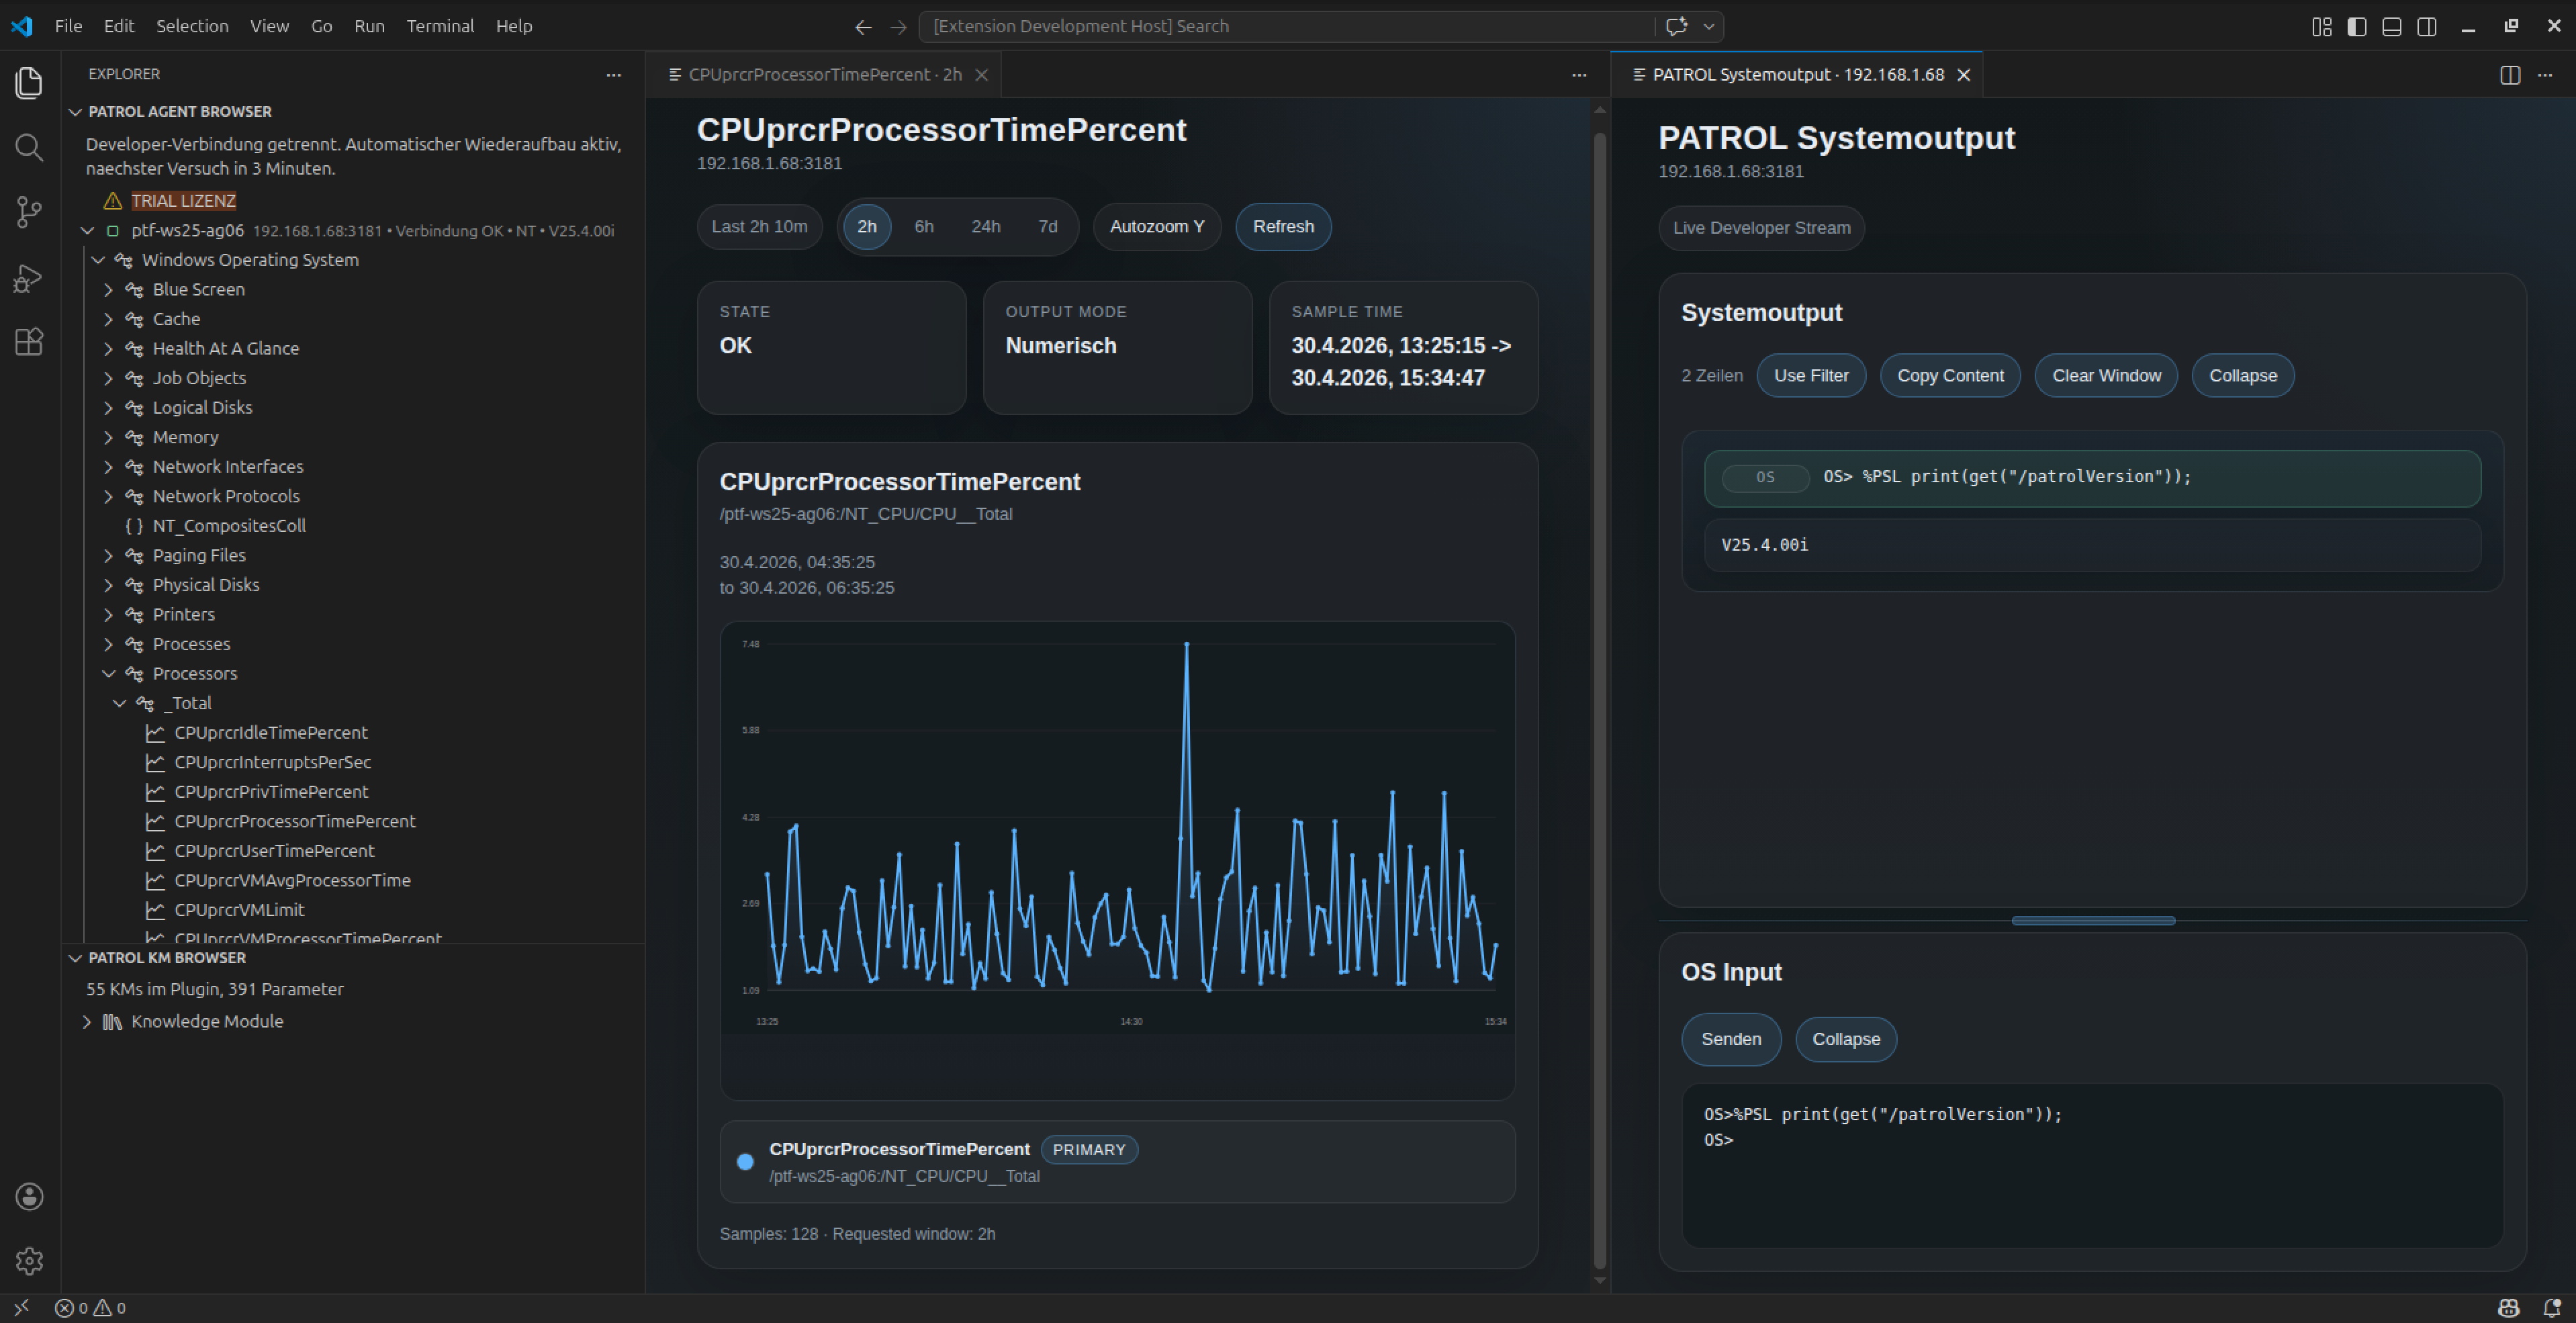Image resolution: width=2576 pixels, height=1323 pixels.
Task: Select the 24h time range
Action: [985, 227]
